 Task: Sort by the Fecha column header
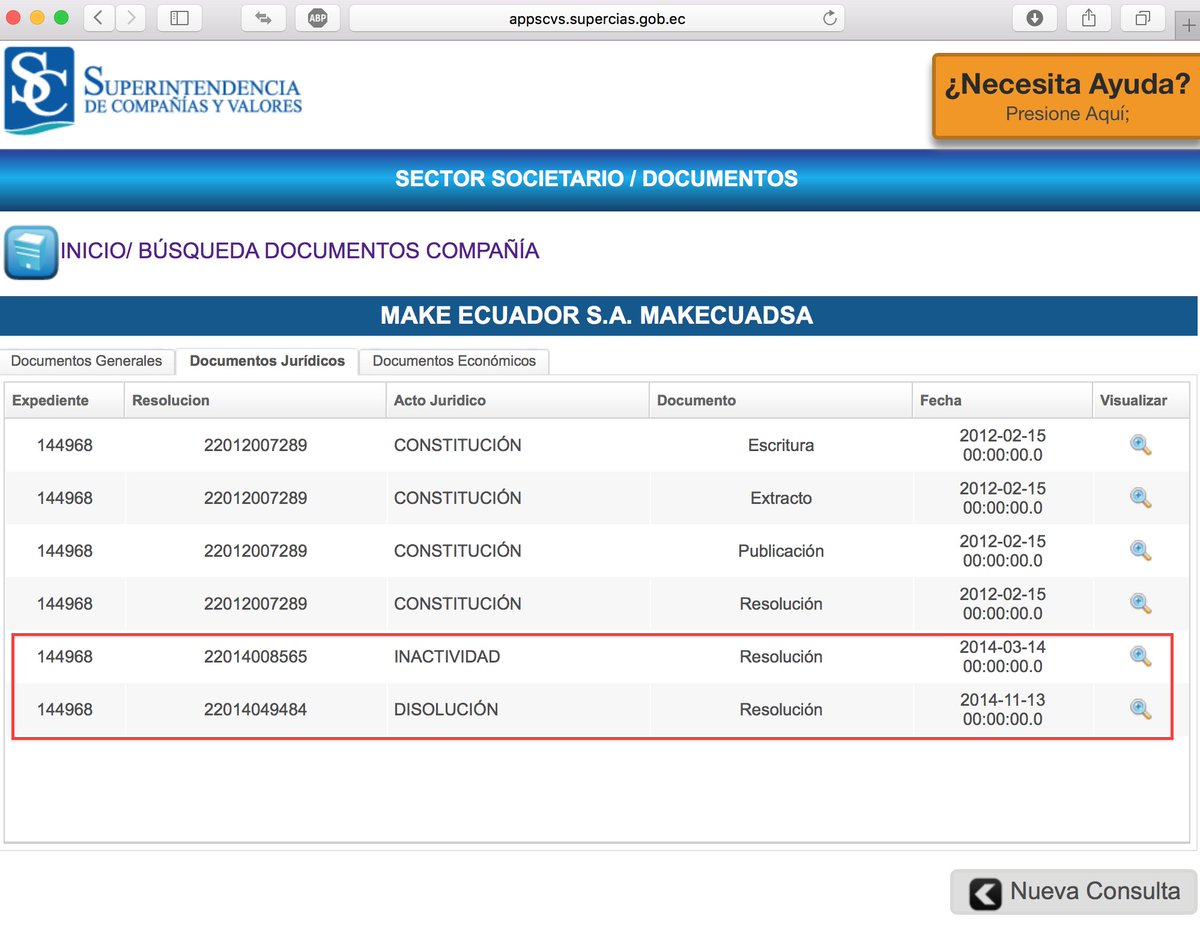point(1002,400)
